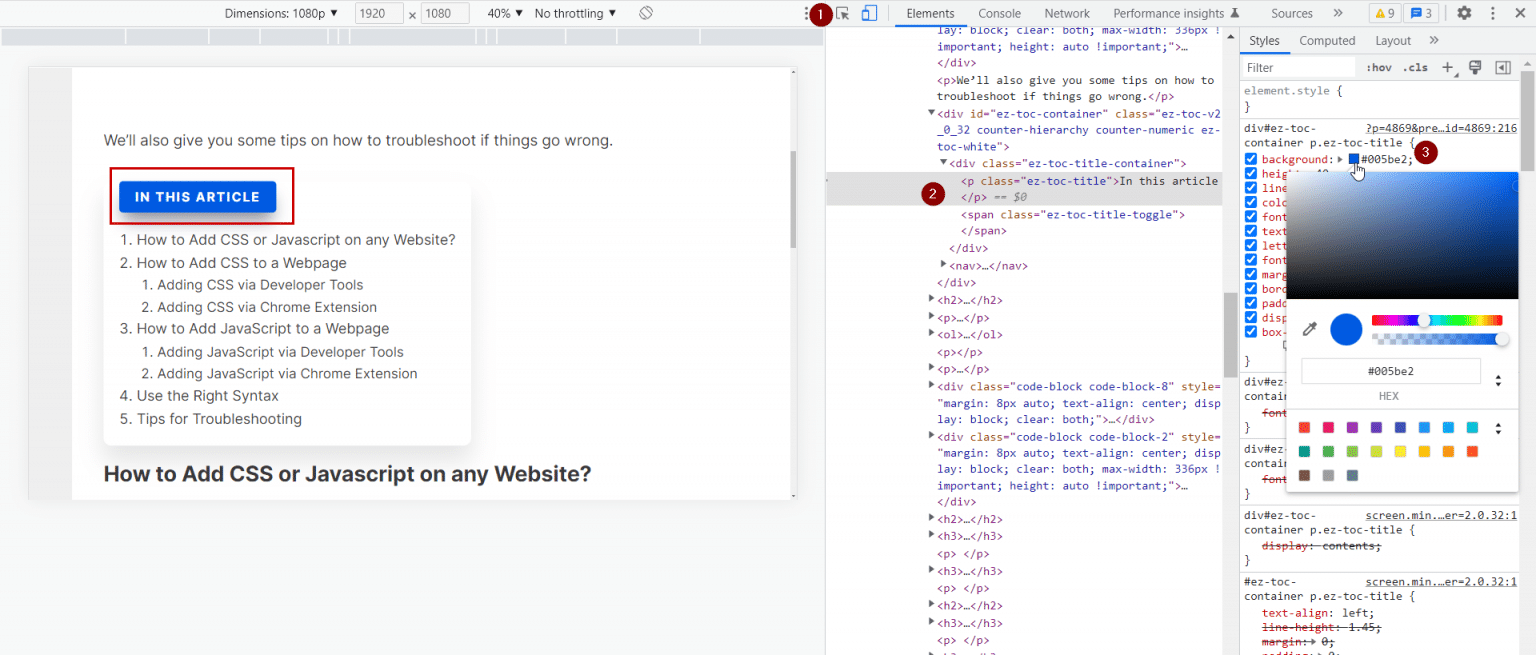The width and height of the screenshot is (1536, 655).
Task: Open DevTools settings gear
Action: (x=1464, y=13)
